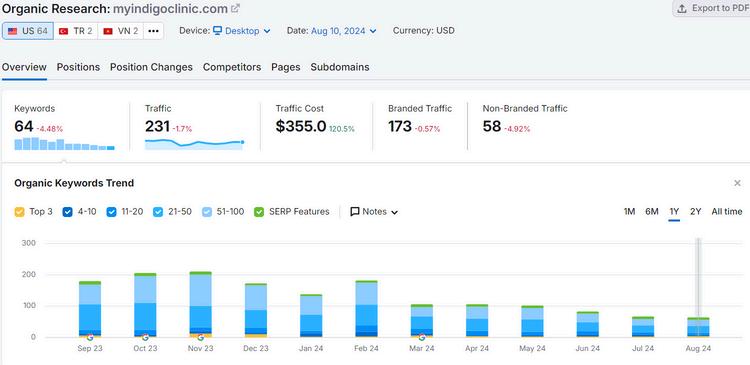The image size is (750, 365).
Task: Switch to the Overview tab
Action: coord(24,67)
